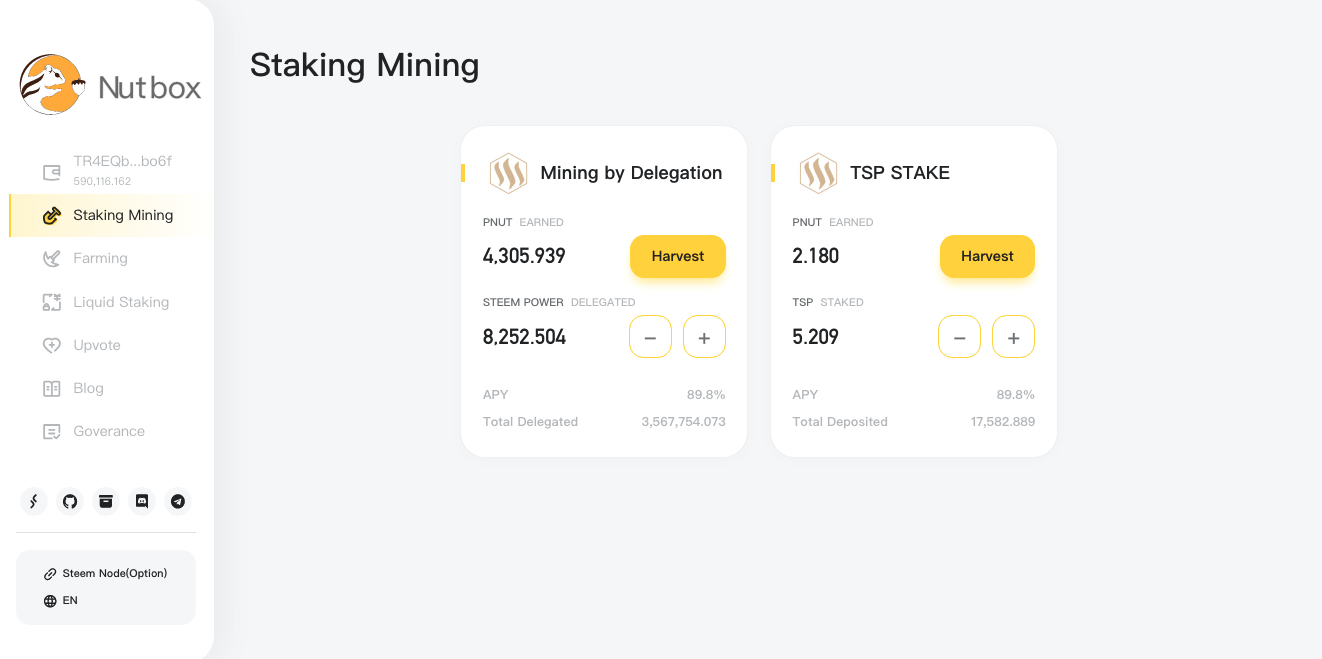The image size is (1322, 659).
Task: Click the wallet icon beside TR4EQb address
Action: (x=52, y=172)
